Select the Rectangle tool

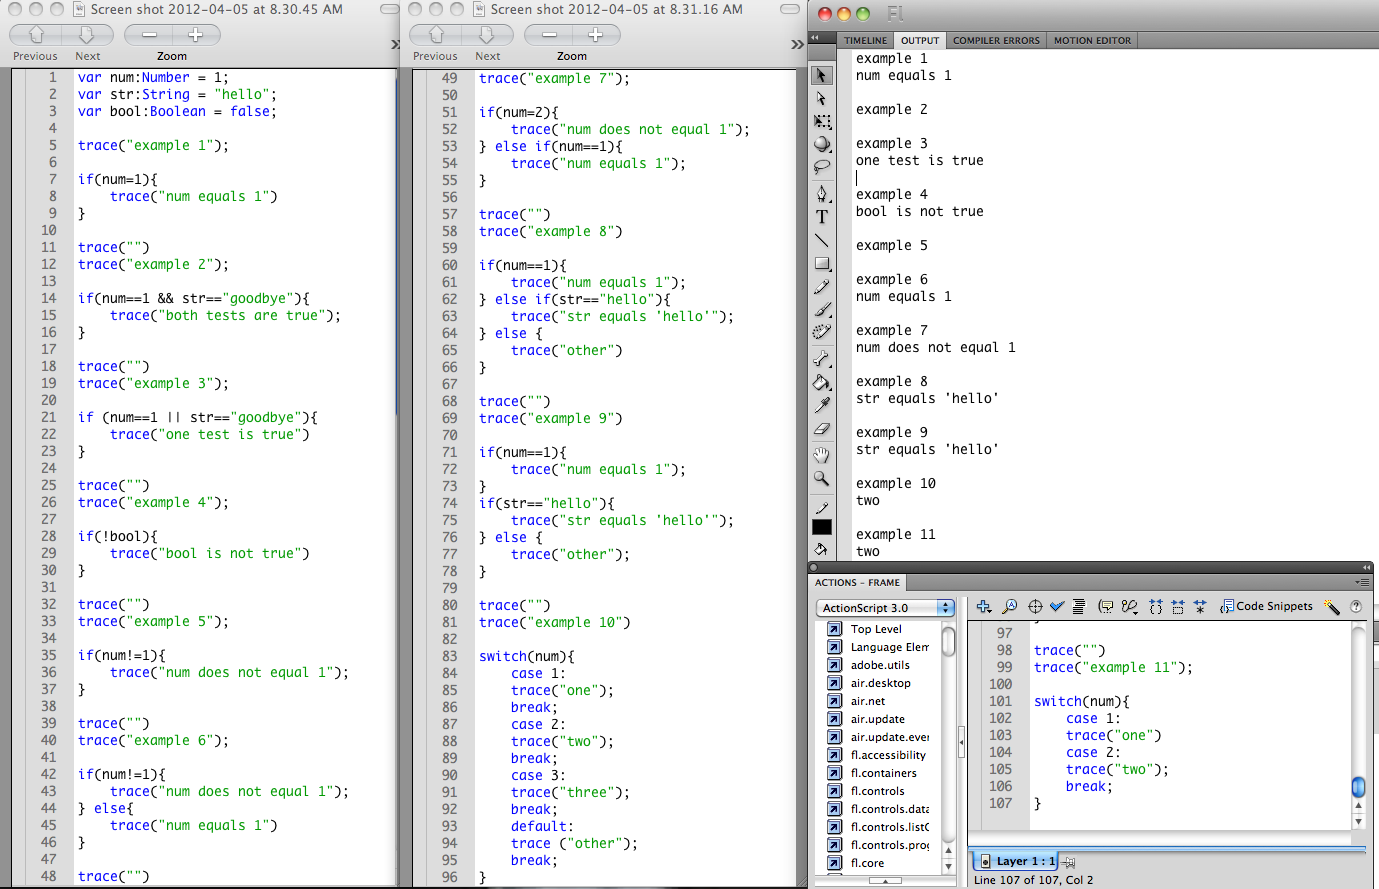click(821, 264)
